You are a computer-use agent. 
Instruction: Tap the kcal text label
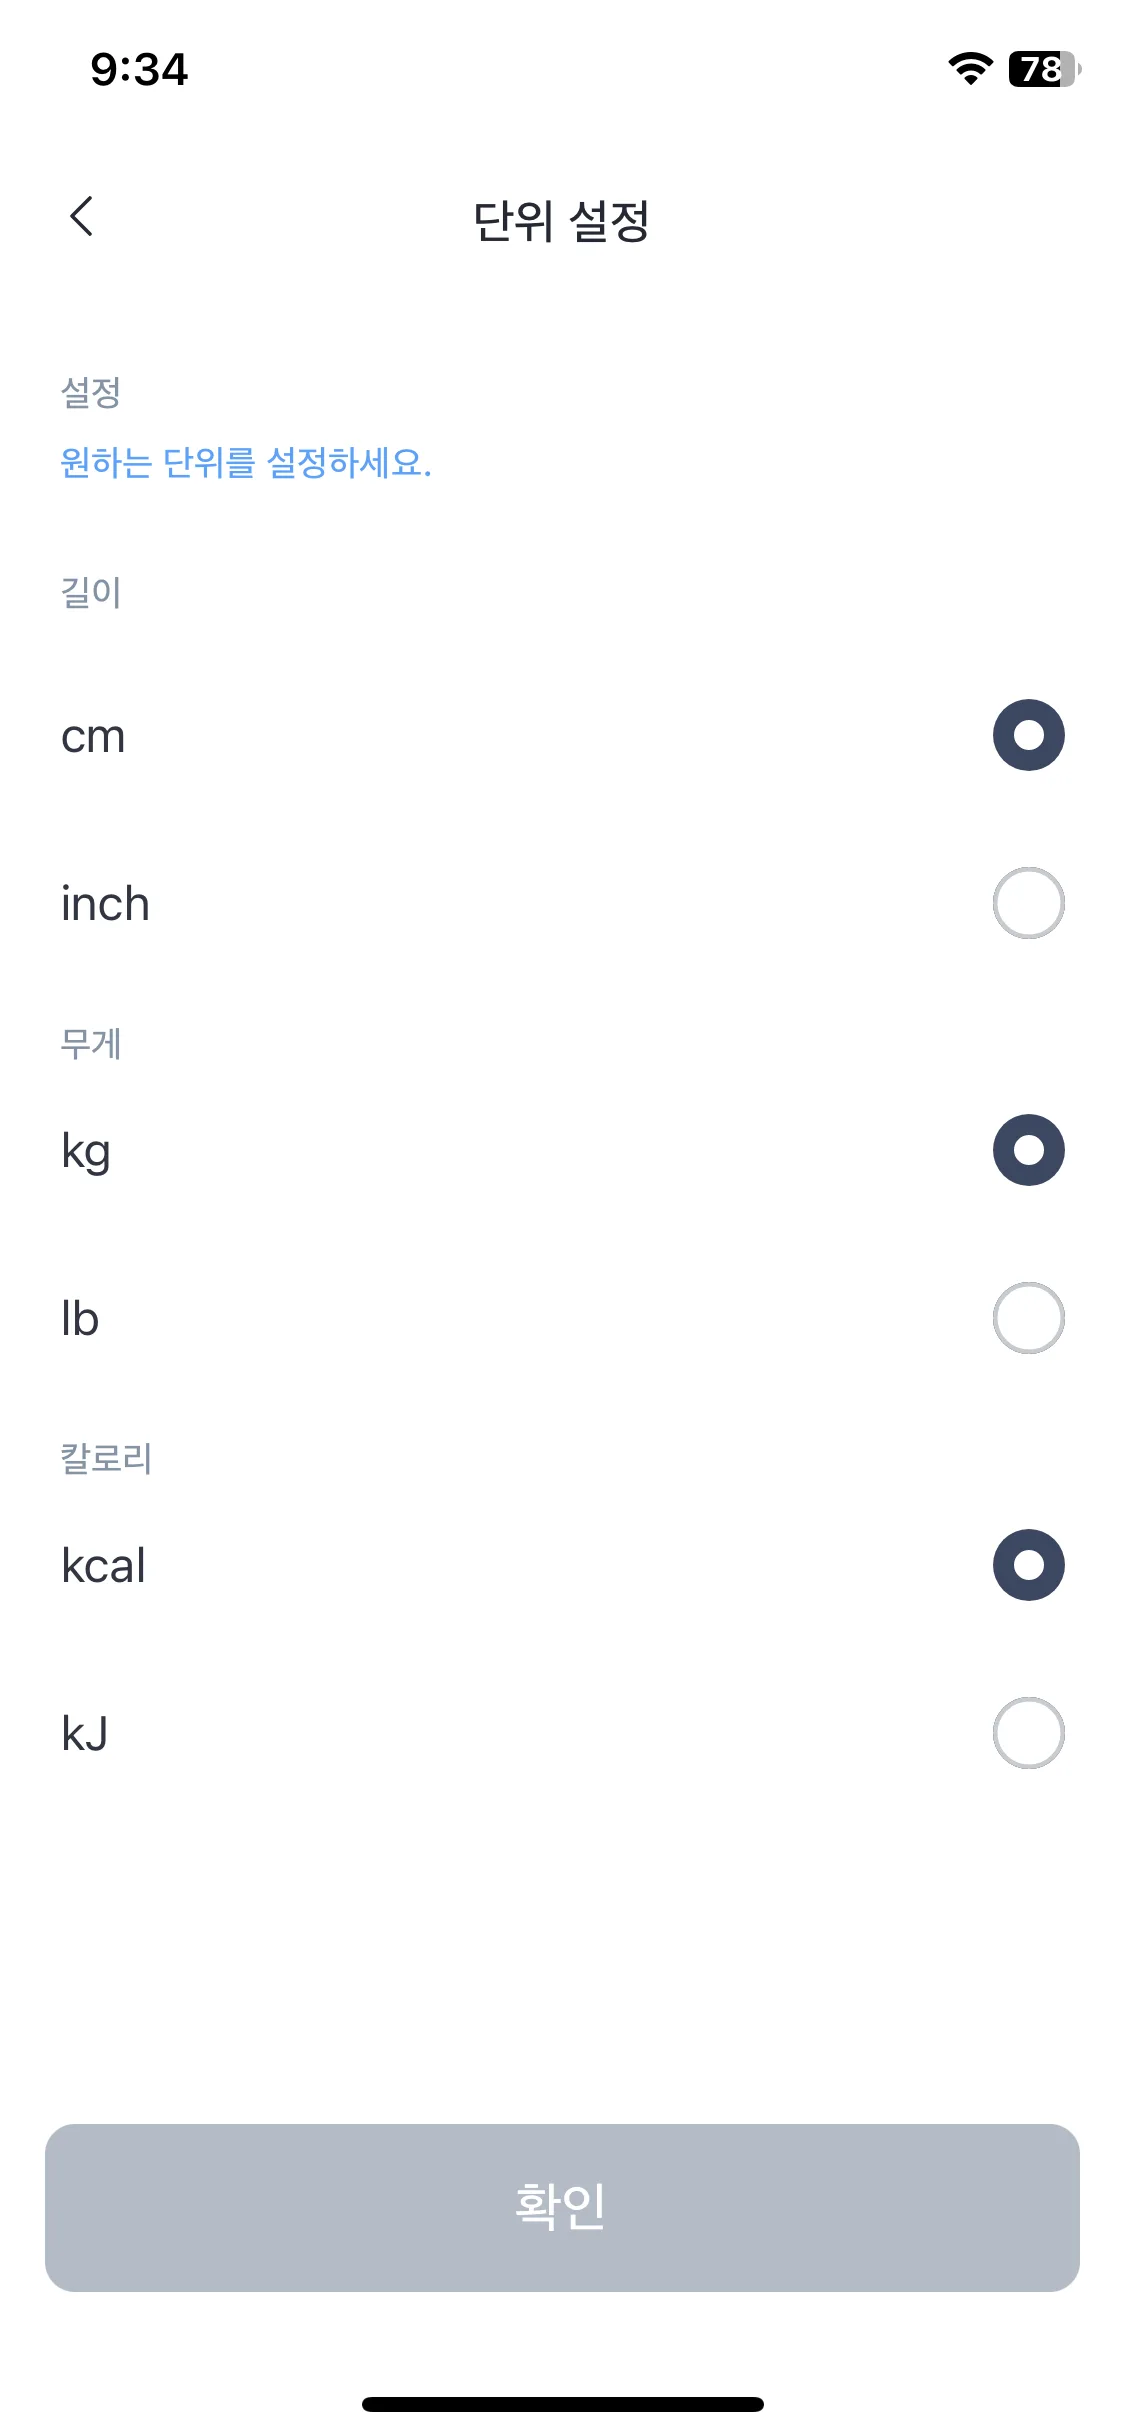coord(103,1565)
